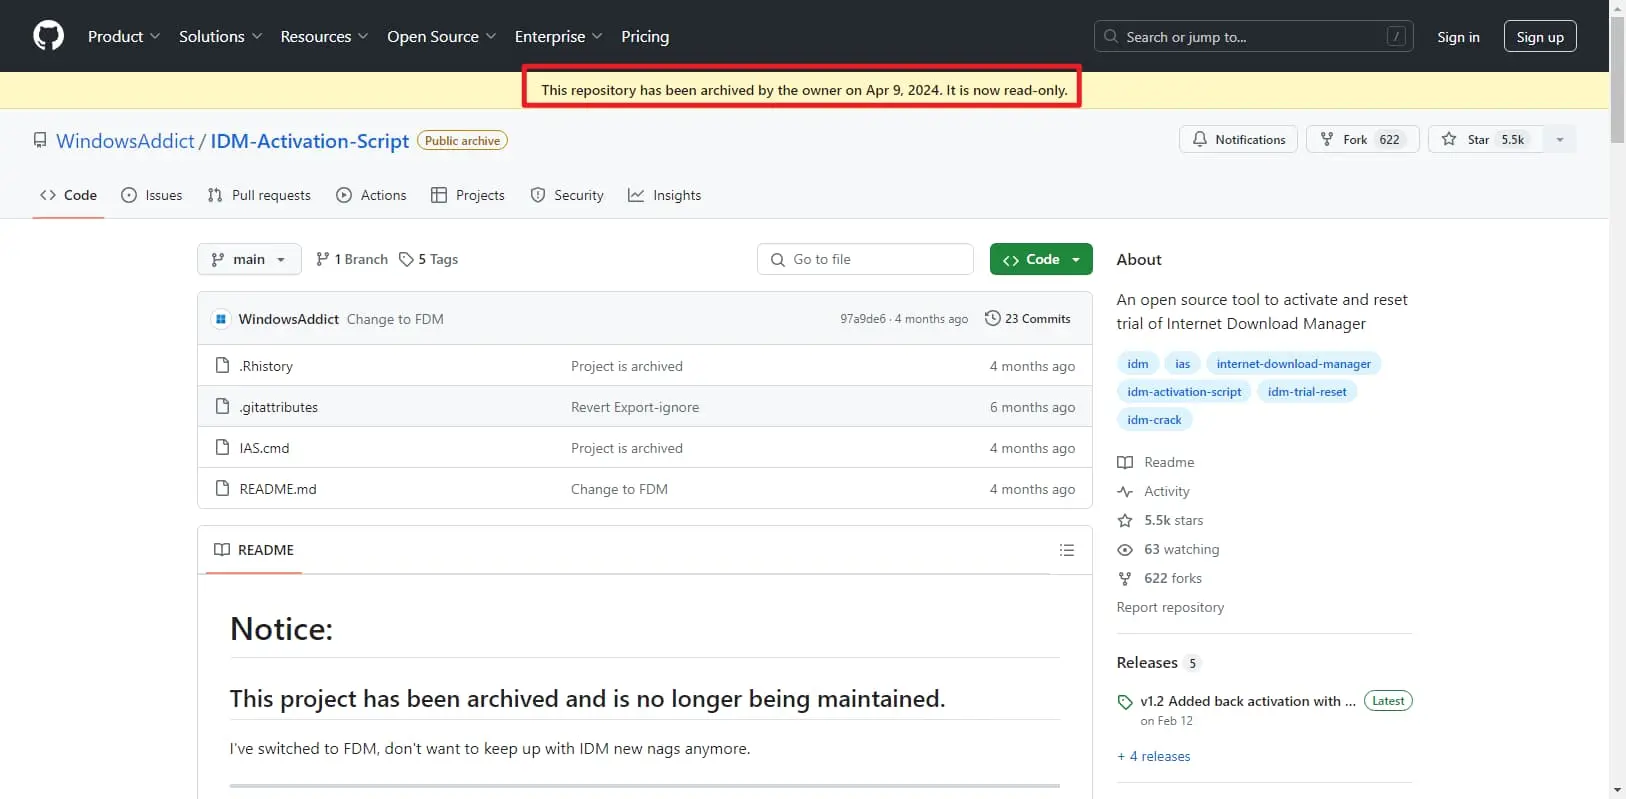Select the README tab header
The image size is (1626, 799).
[254, 550]
